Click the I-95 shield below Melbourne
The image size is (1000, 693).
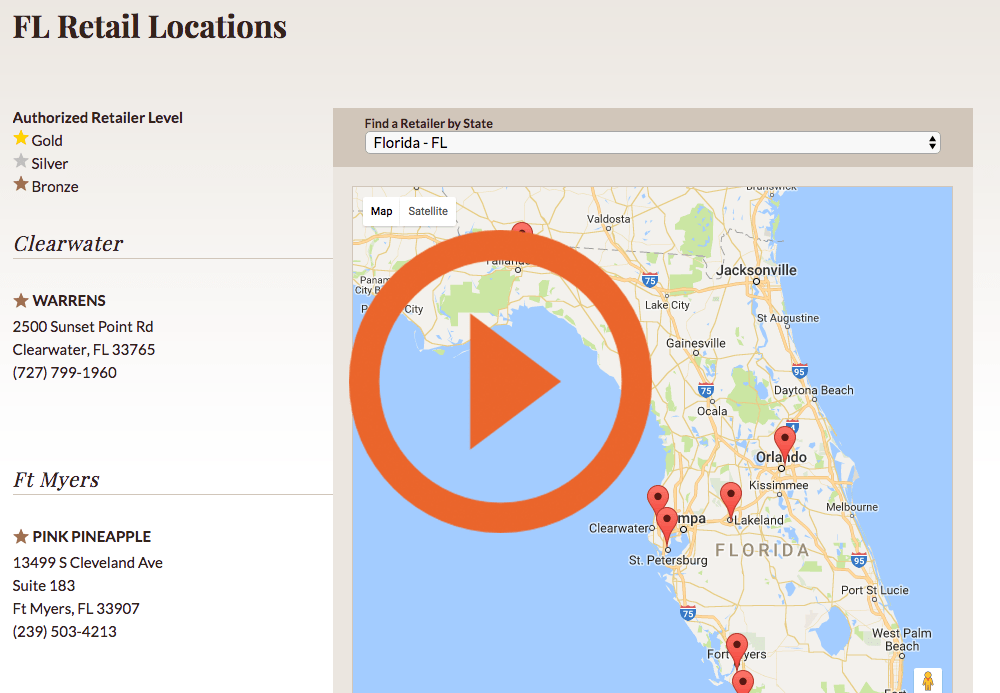pyautogui.click(x=859, y=560)
